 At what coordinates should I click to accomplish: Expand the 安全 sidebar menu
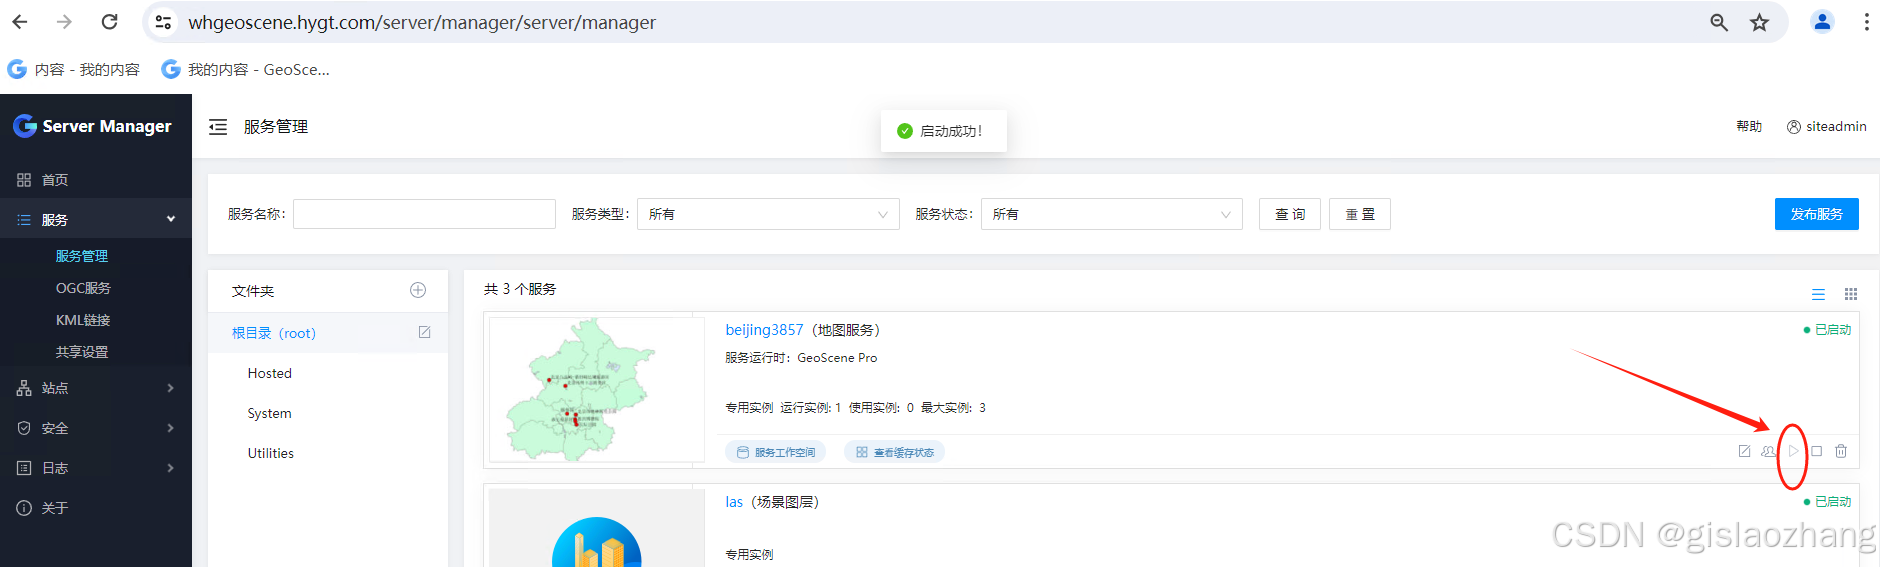click(x=96, y=428)
